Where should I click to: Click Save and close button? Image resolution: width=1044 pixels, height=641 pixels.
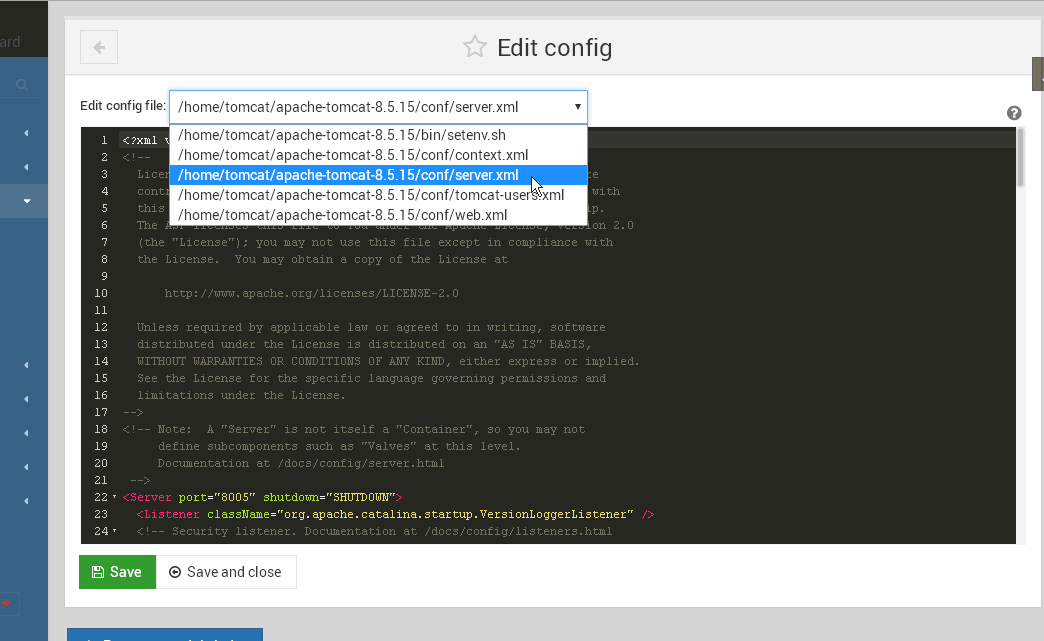pyautogui.click(x=226, y=572)
